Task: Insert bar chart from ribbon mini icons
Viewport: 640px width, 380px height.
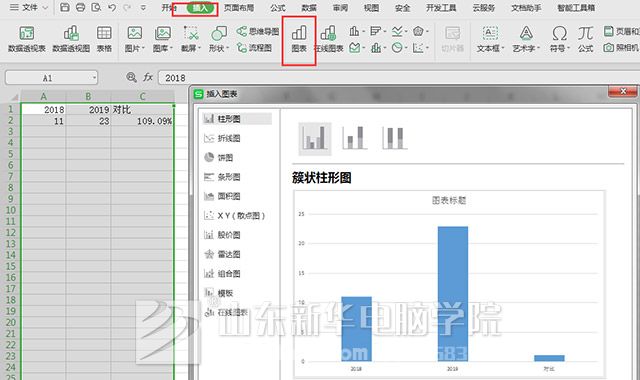Action: click(375, 31)
